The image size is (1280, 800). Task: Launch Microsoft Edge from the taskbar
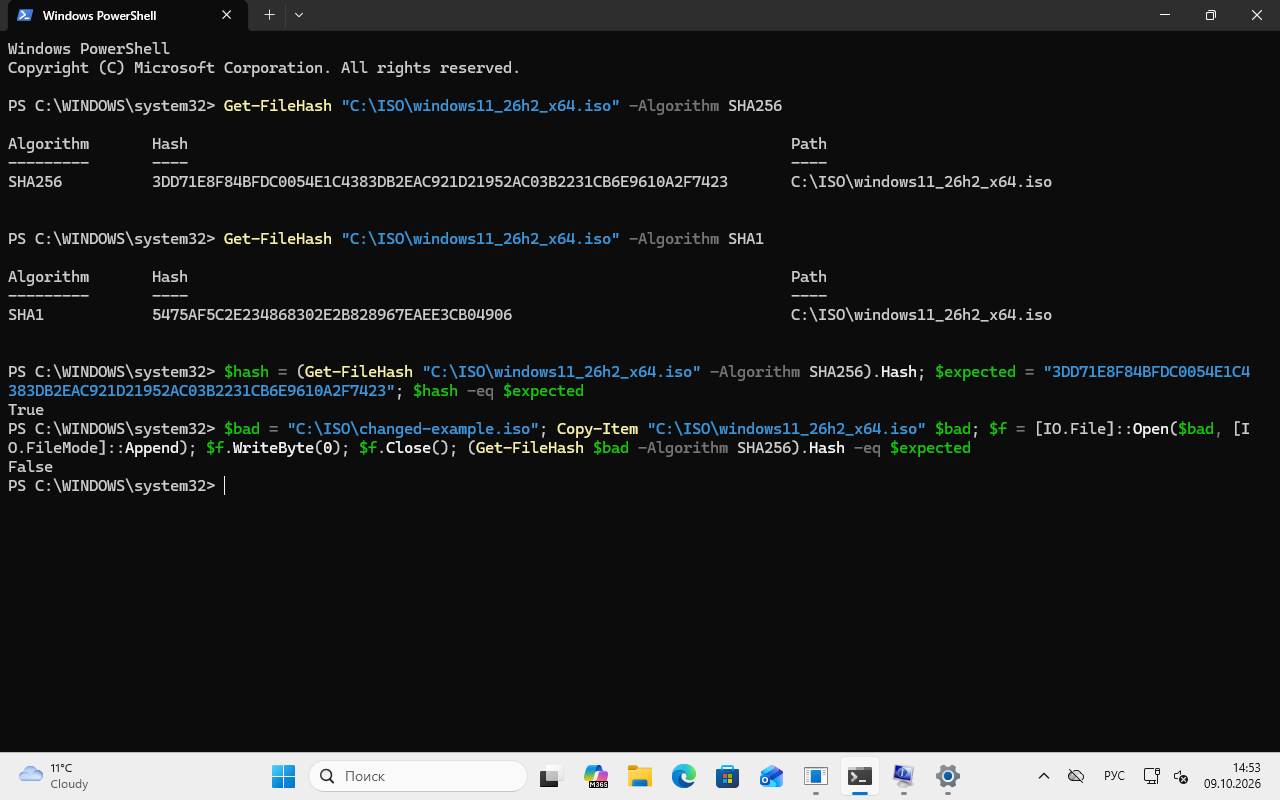684,776
